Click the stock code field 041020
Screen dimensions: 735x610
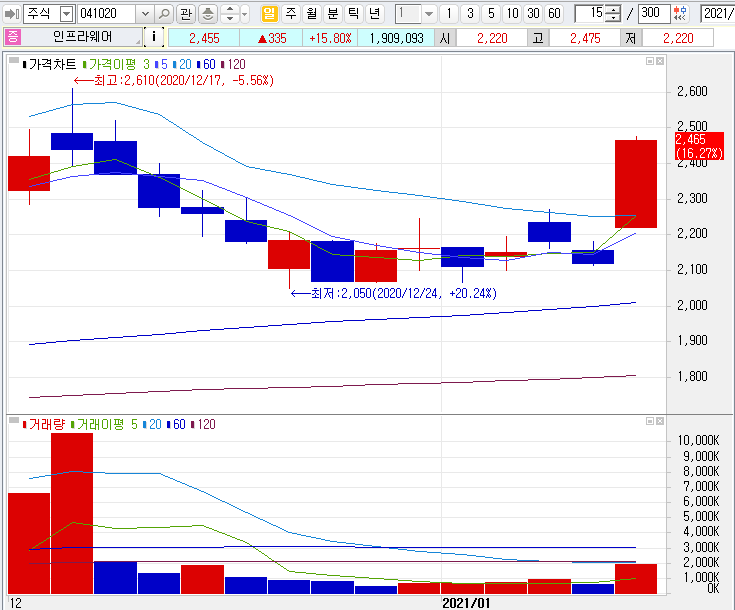tap(107, 14)
